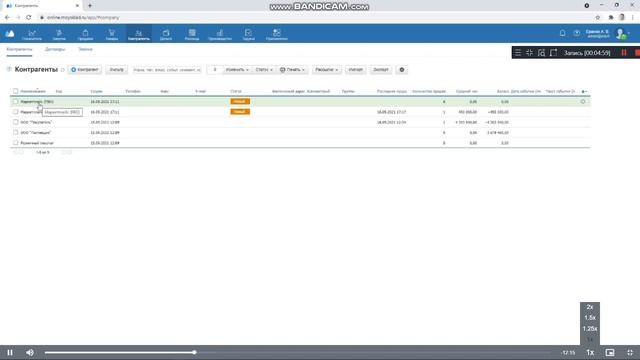Choose 2x playback speed
This screenshot has width=640, height=360.
click(x=590, y=307)
